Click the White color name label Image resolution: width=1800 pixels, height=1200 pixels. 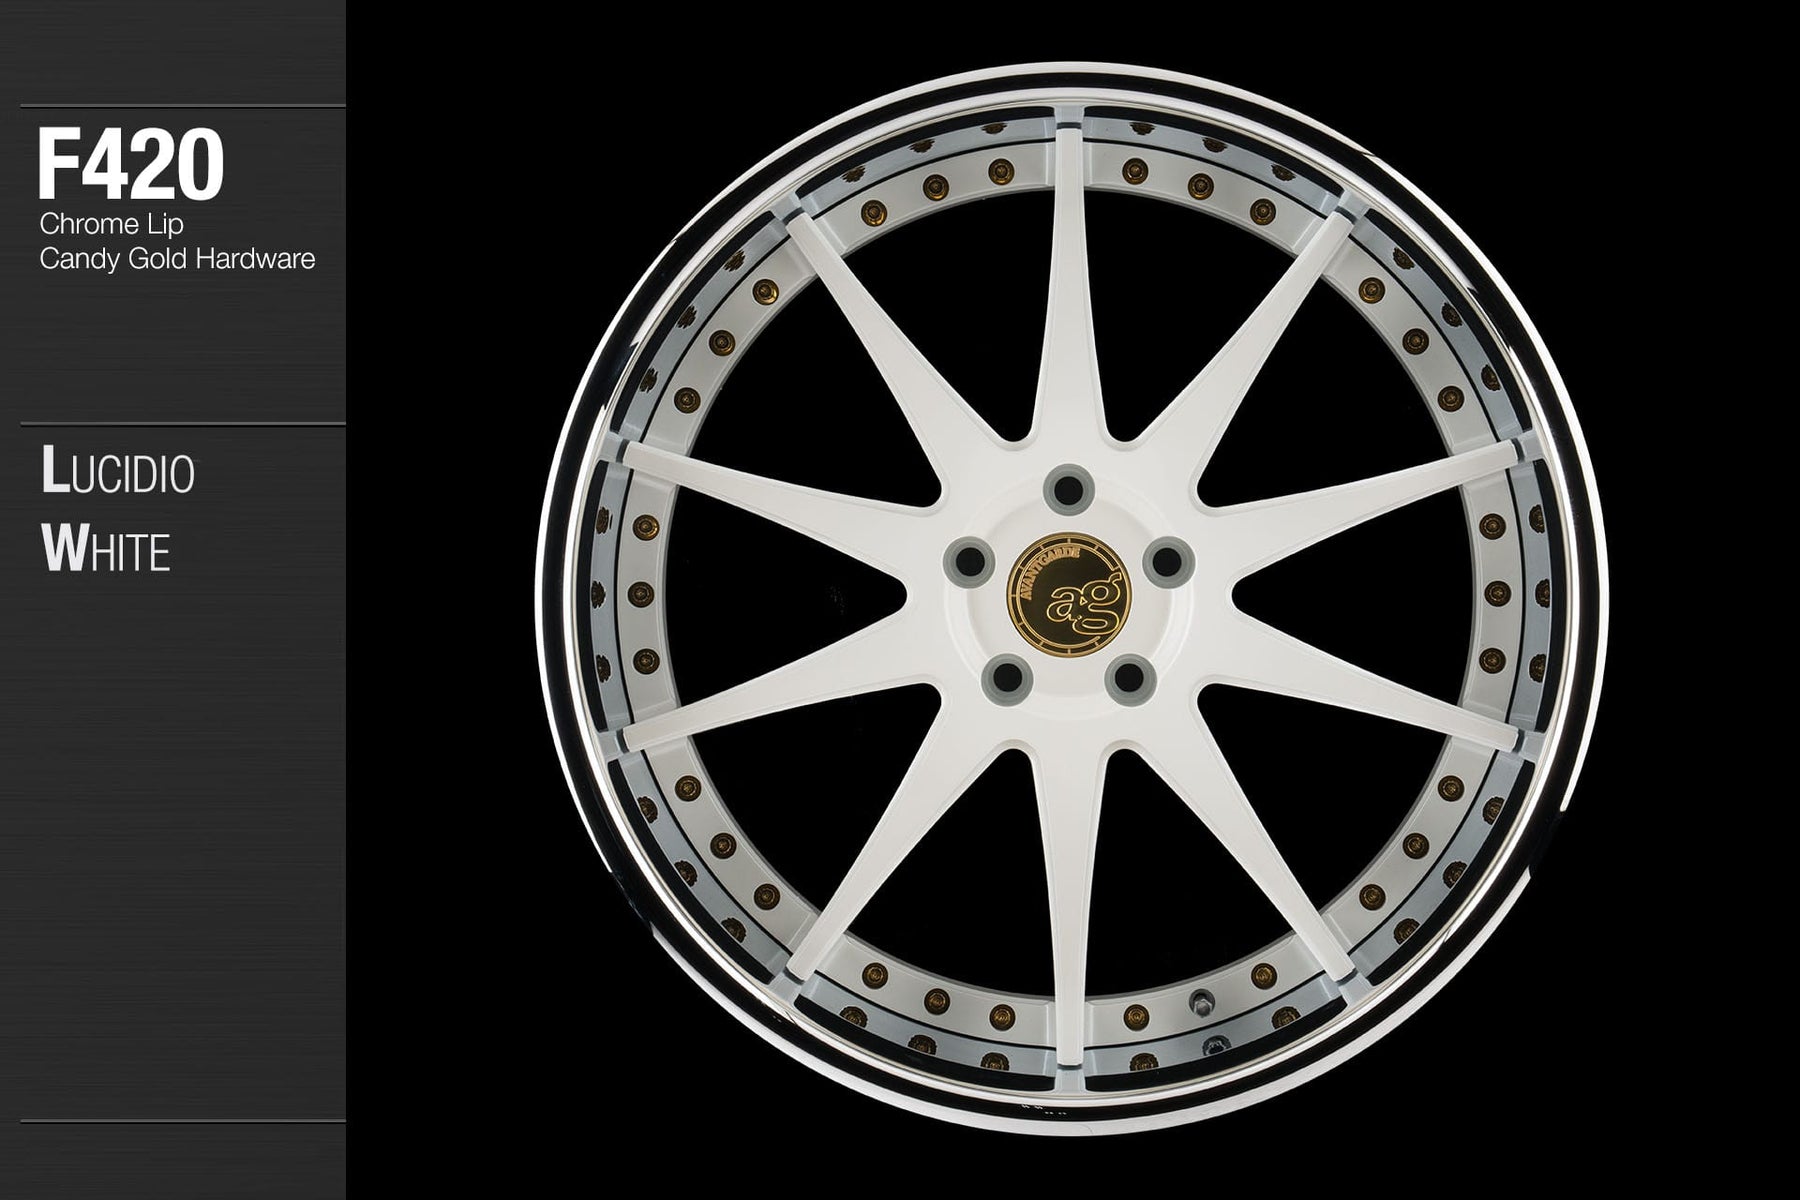pyautogui.click(x=106, y=549)
